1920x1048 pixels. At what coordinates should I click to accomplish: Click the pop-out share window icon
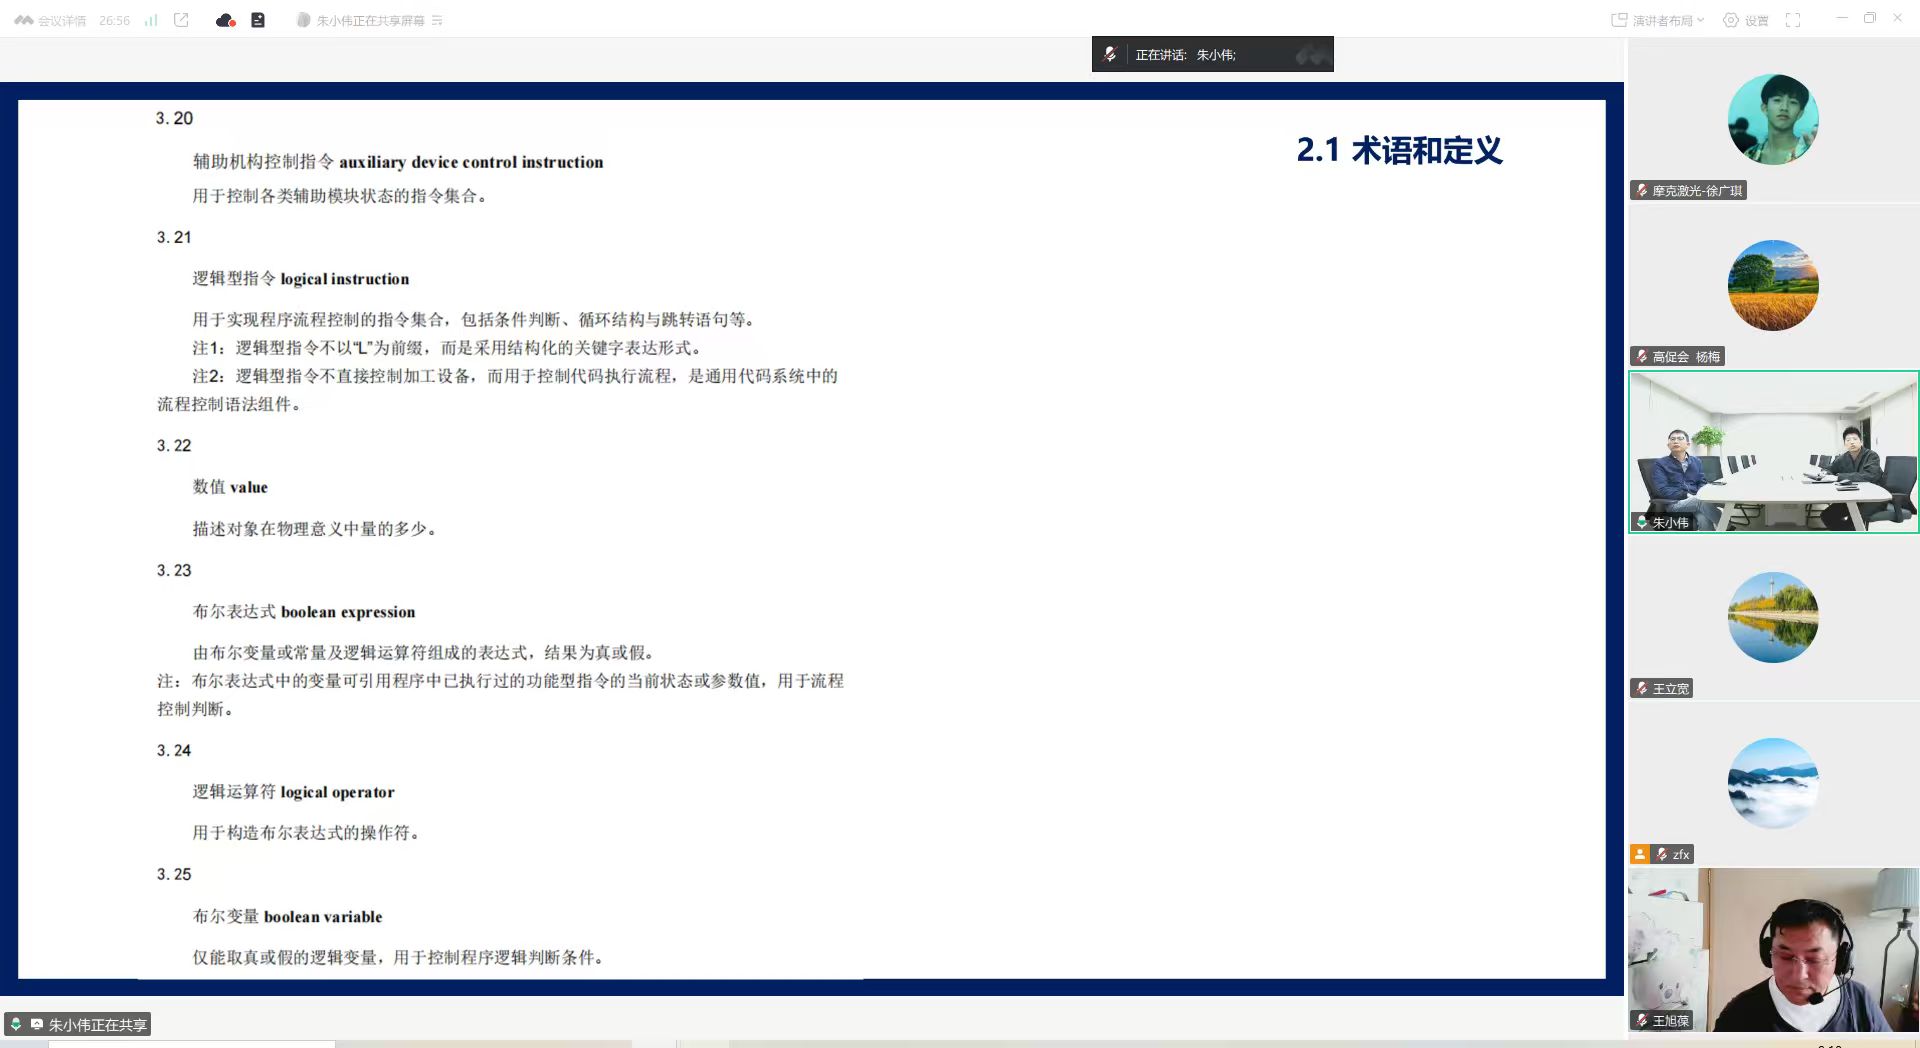click(181, 20)
